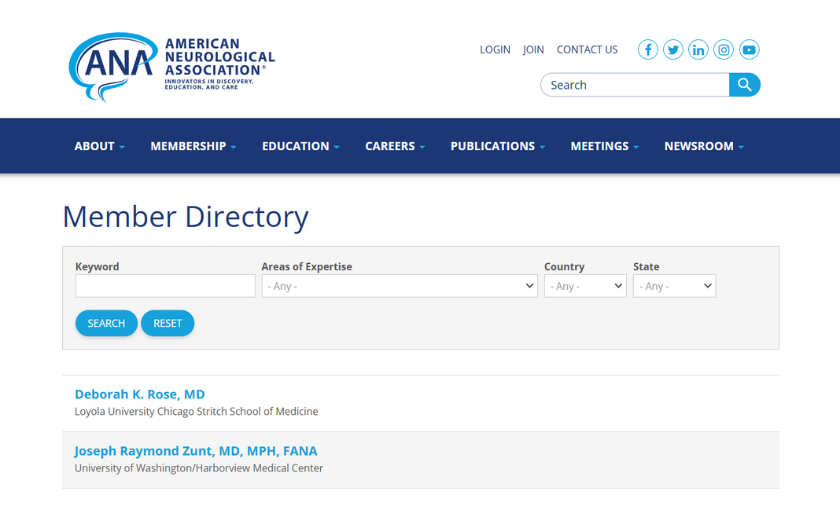The image size is (840, 519).
Task: Open the ANA Instagram icon
Action: pos(723,50)
